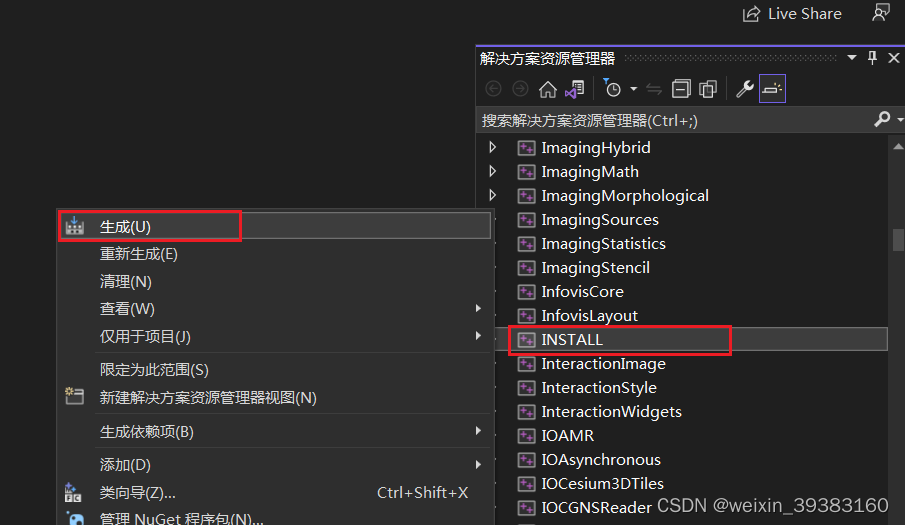Select the INSTALL project

pyautogui.click(x=572, y=340)
